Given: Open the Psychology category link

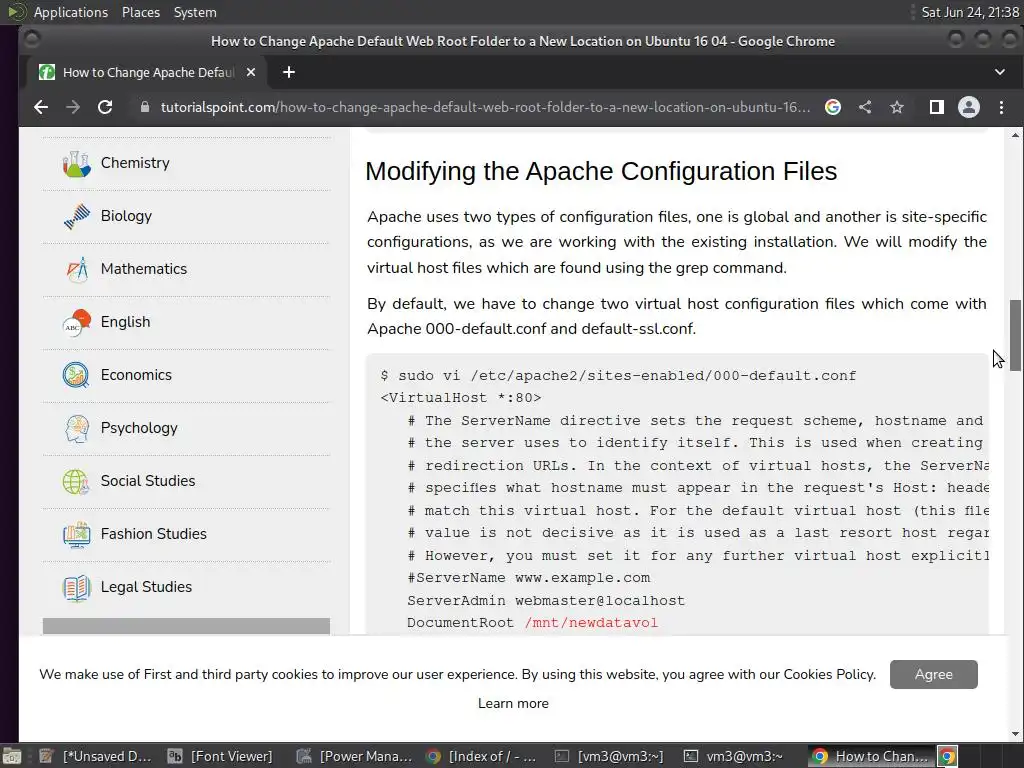Looking at the screenshot, I should point(139,428).
